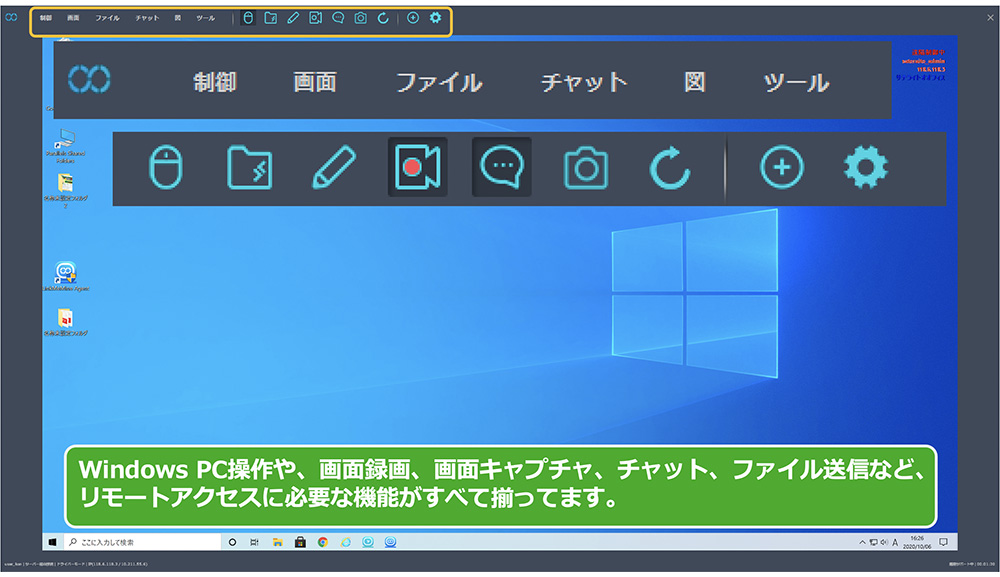Select the Parallels Shared Folders desktop shortcut

[x=66, y=146]
